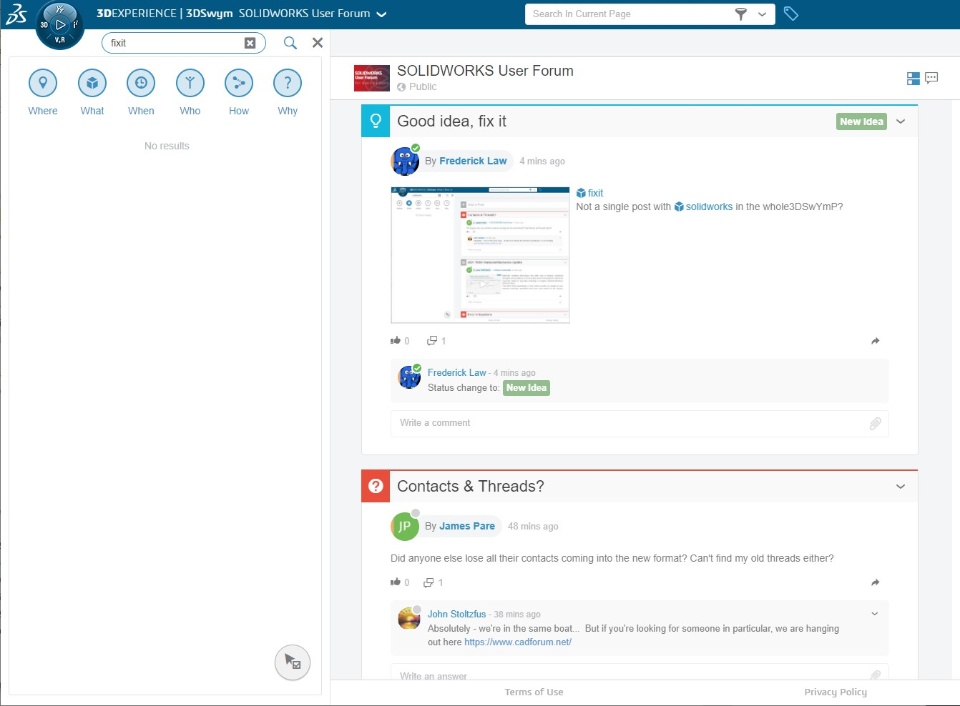The image size is (960, 706).
Task: Run the tag search magnifier icon
Action: 290,43
